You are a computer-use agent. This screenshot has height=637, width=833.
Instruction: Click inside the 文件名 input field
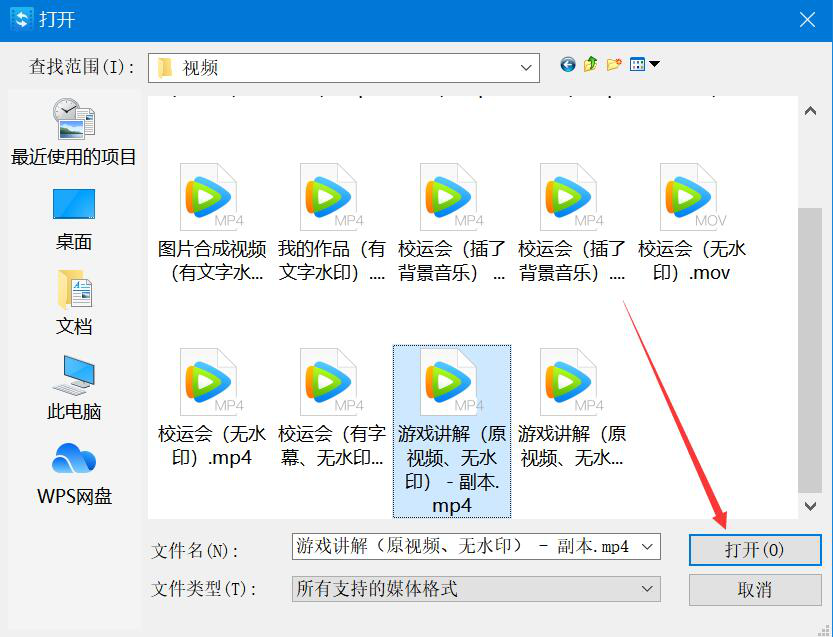[x=450, y=547]
